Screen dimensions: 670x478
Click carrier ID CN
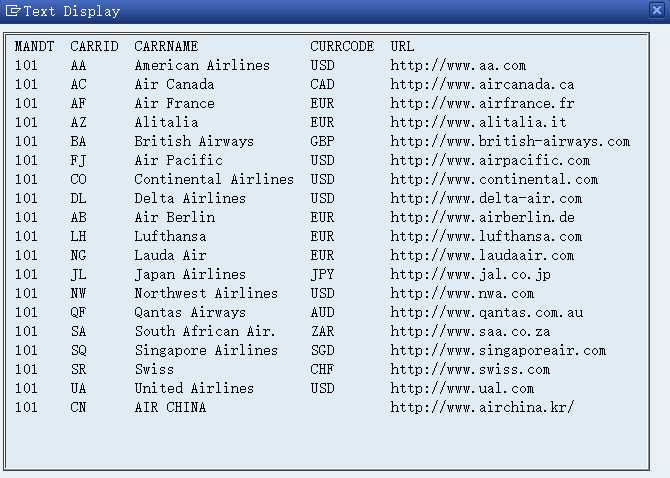pos(78,408)
